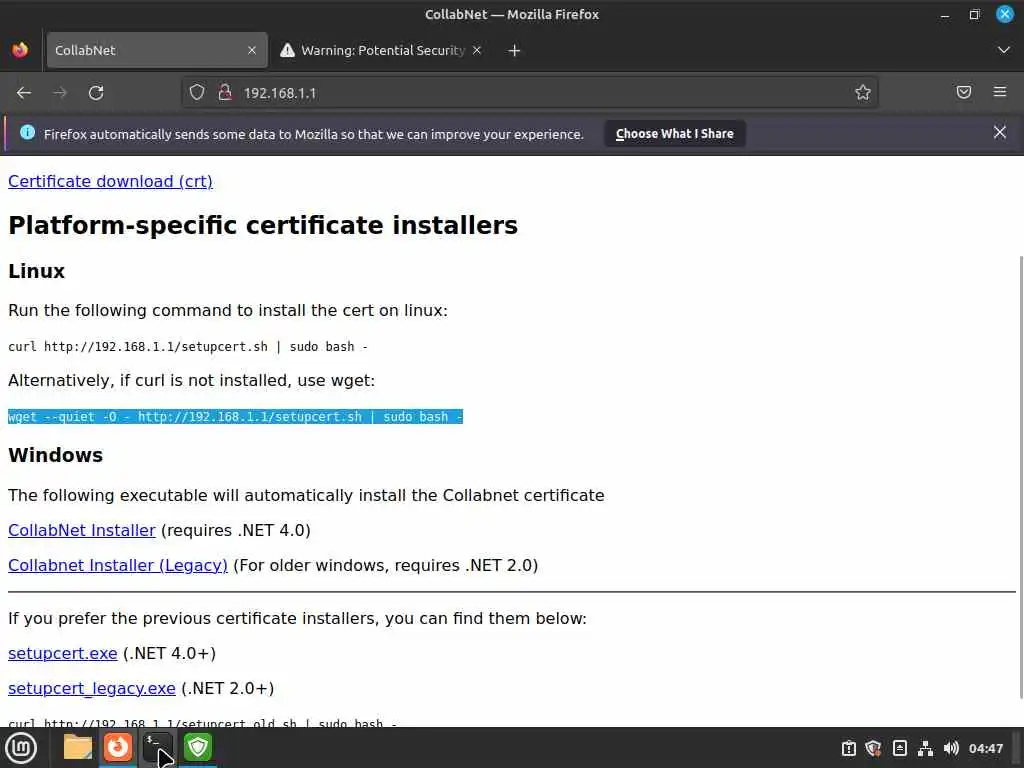Screen dimensions: 1024x768
Task: Open setupcert.exe link
Action: coord(63,653)
